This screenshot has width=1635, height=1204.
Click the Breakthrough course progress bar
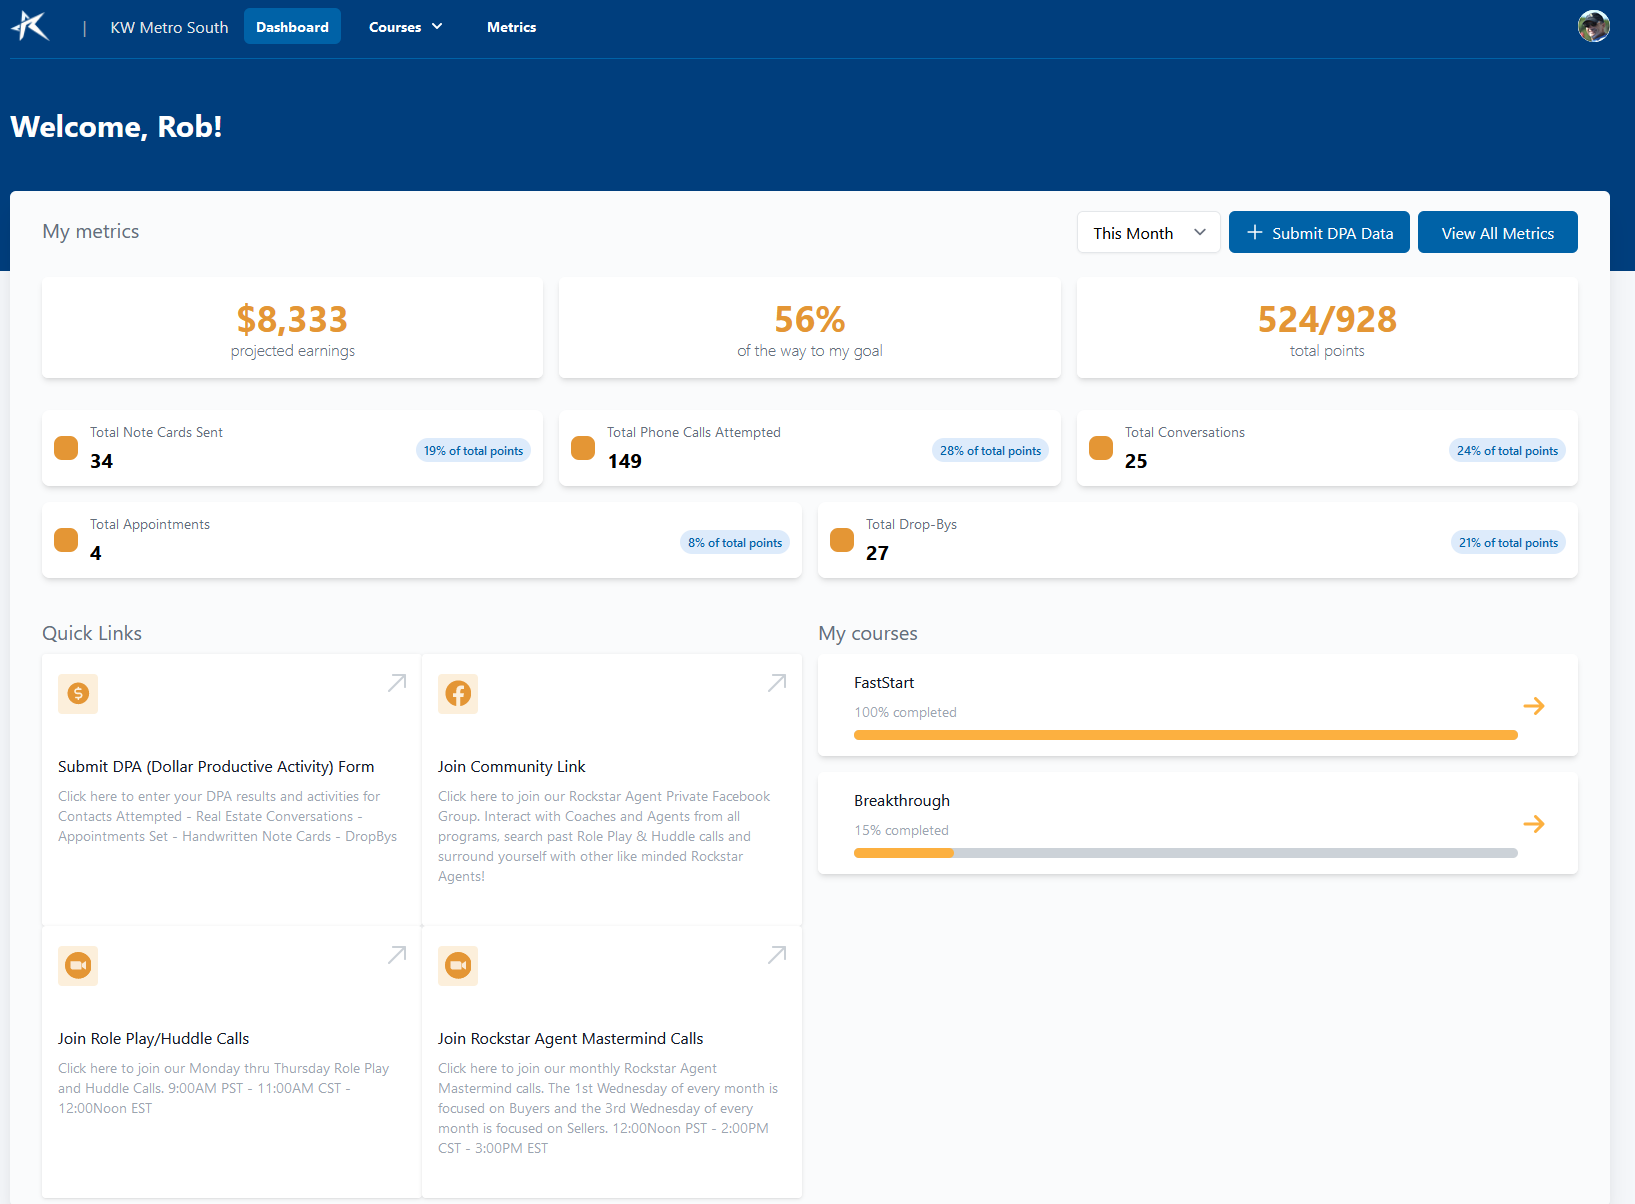(x=1185, y=853)
